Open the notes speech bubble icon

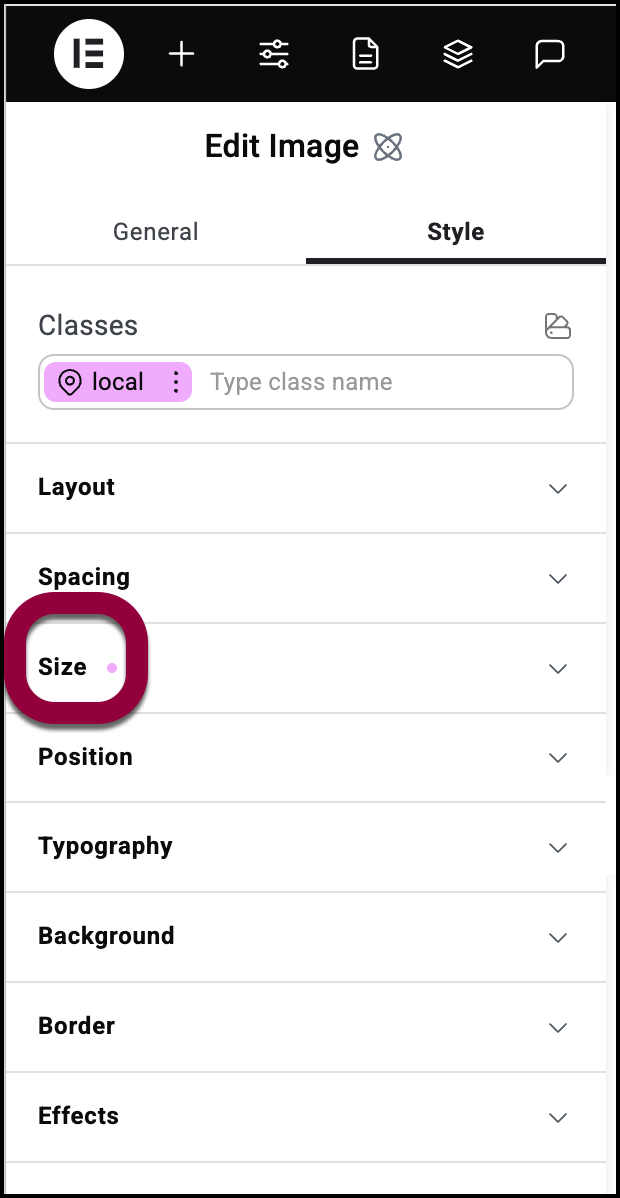tap(550, 54)
